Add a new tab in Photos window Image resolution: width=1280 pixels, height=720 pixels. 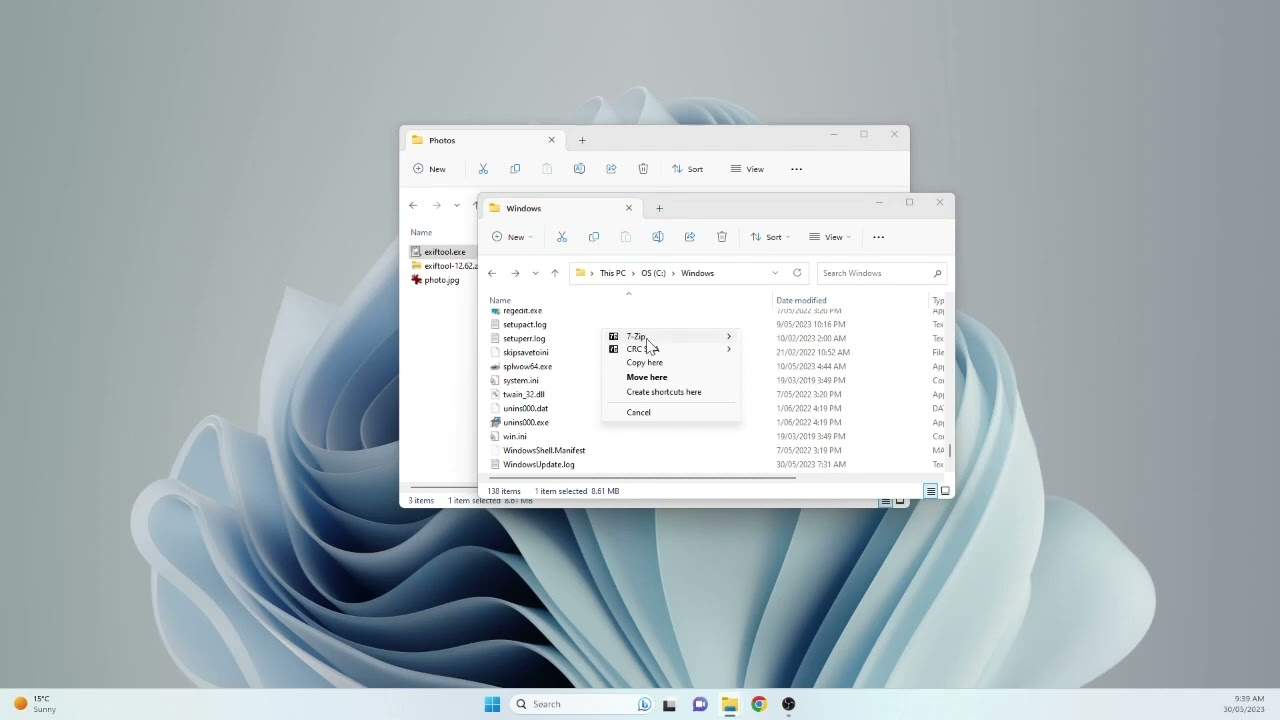point(582,140)
